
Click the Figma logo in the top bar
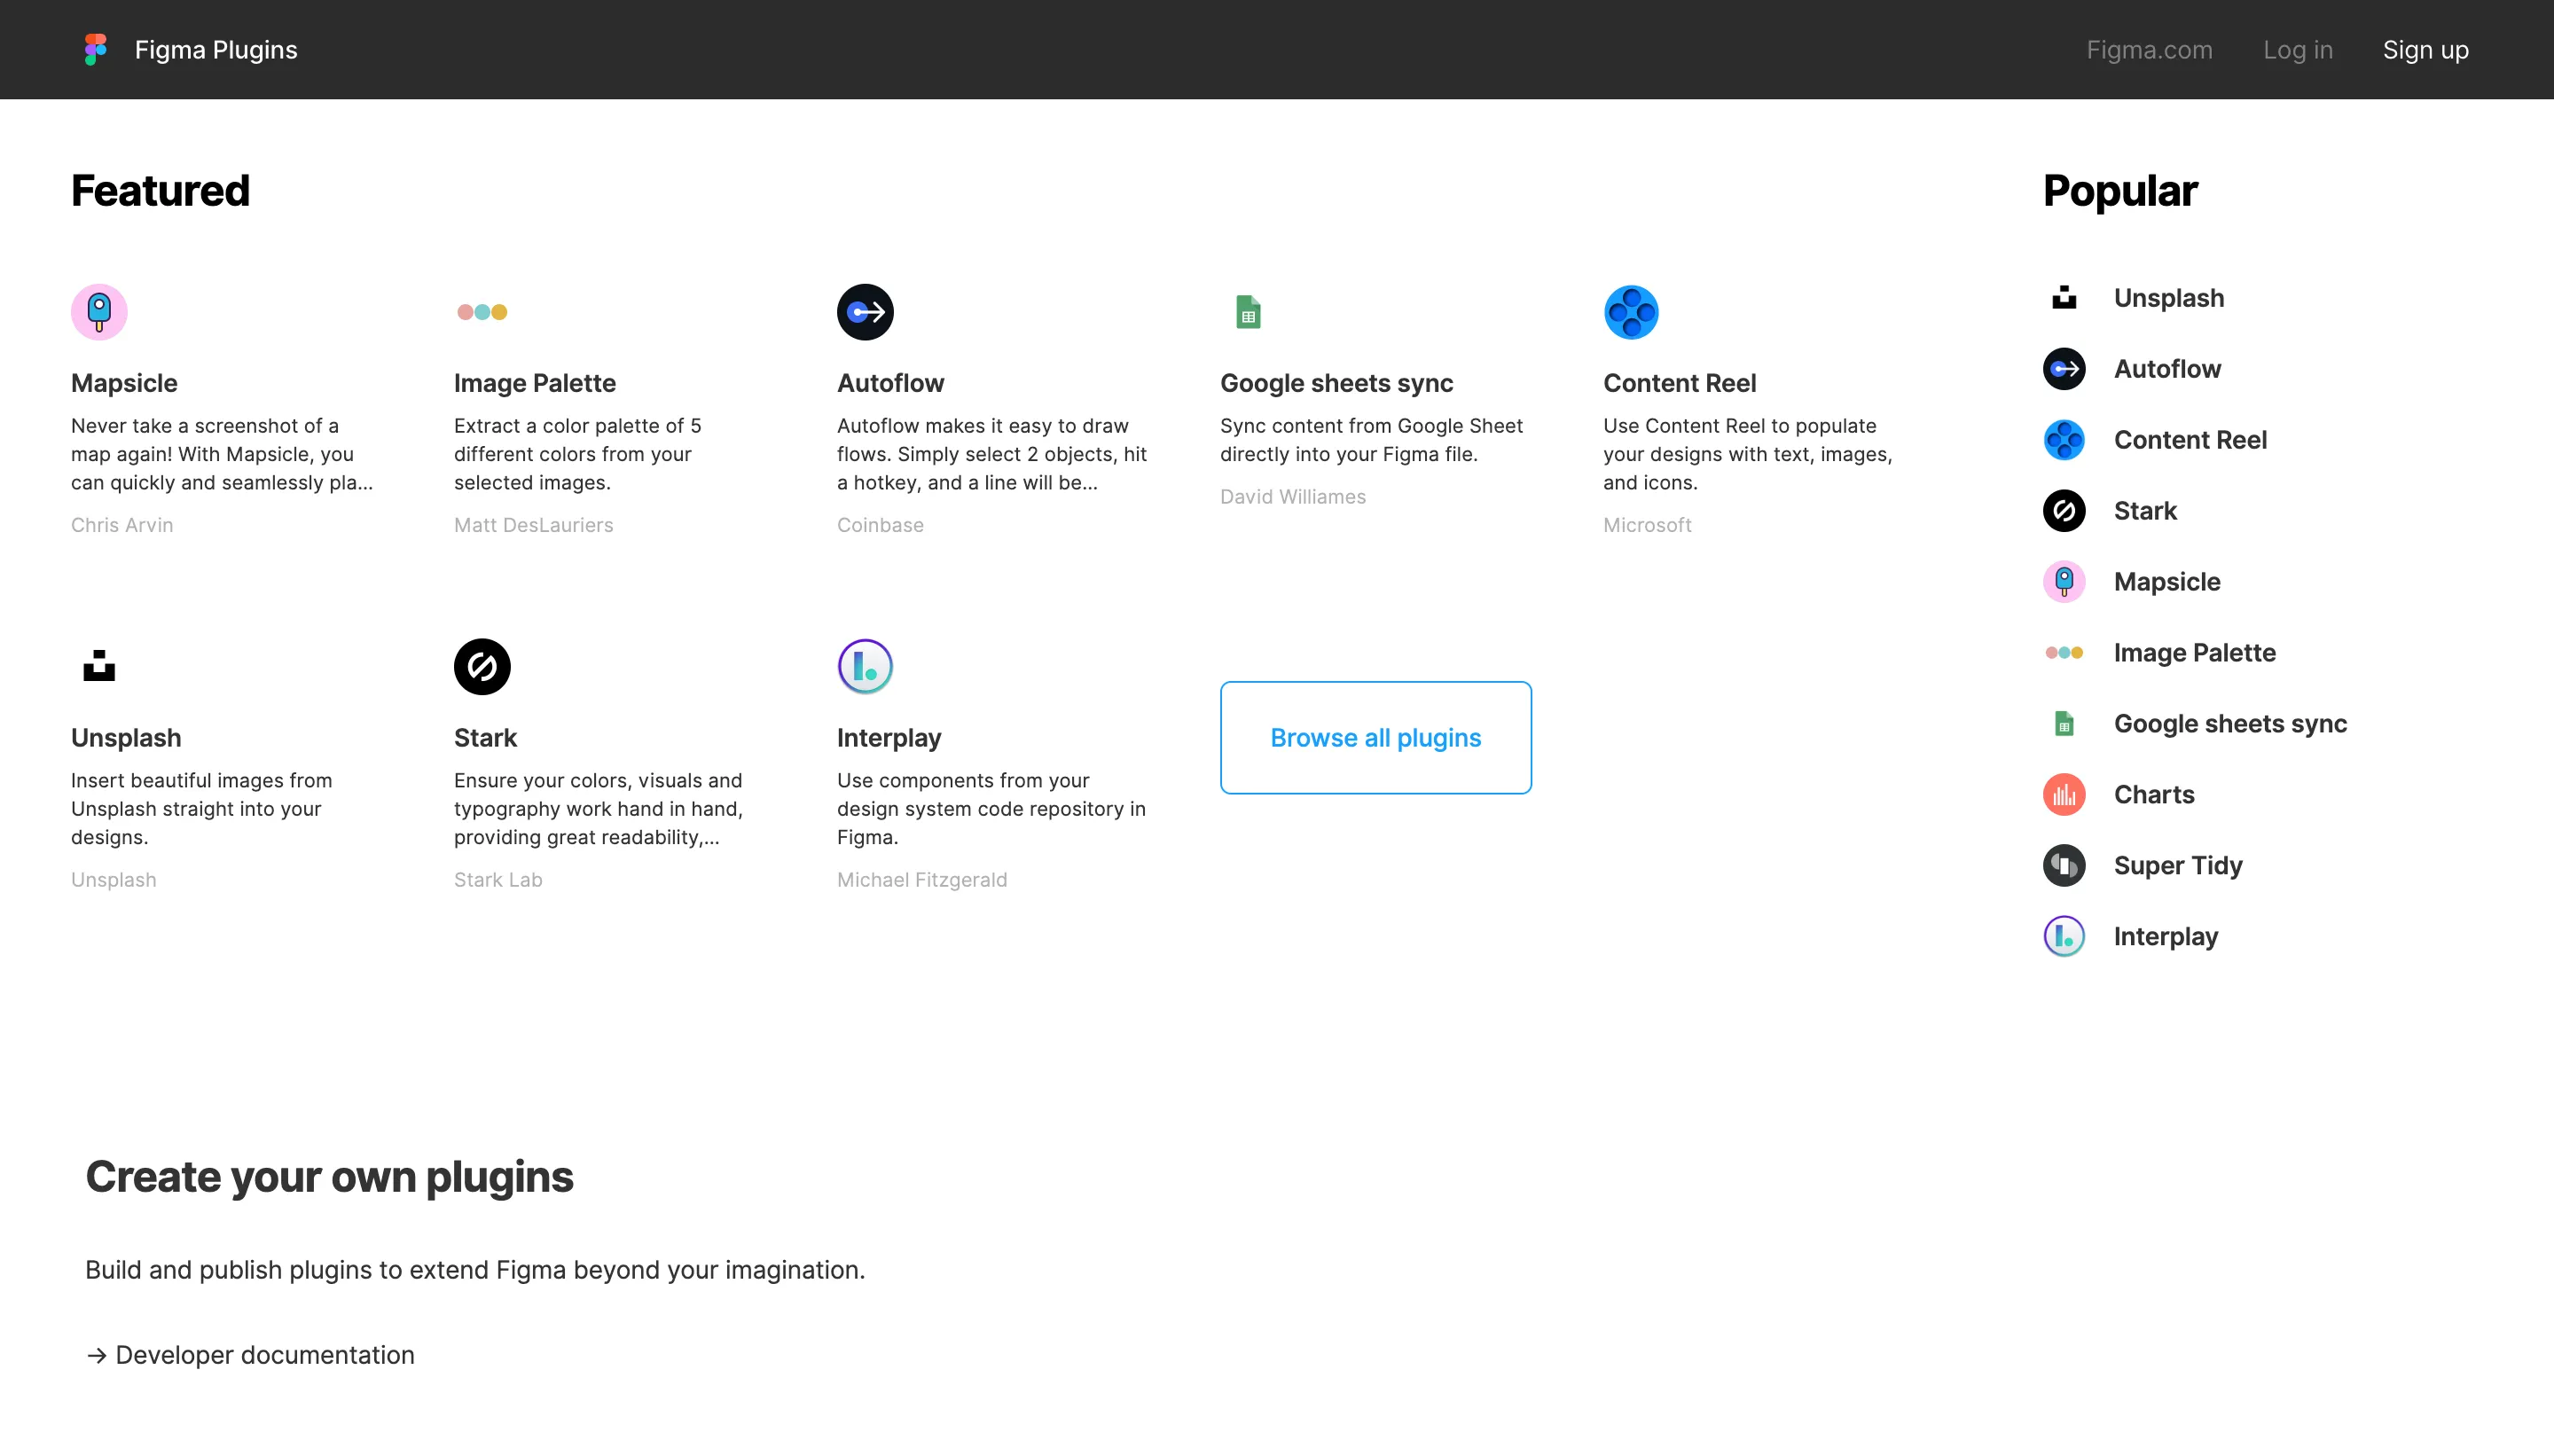95,49
